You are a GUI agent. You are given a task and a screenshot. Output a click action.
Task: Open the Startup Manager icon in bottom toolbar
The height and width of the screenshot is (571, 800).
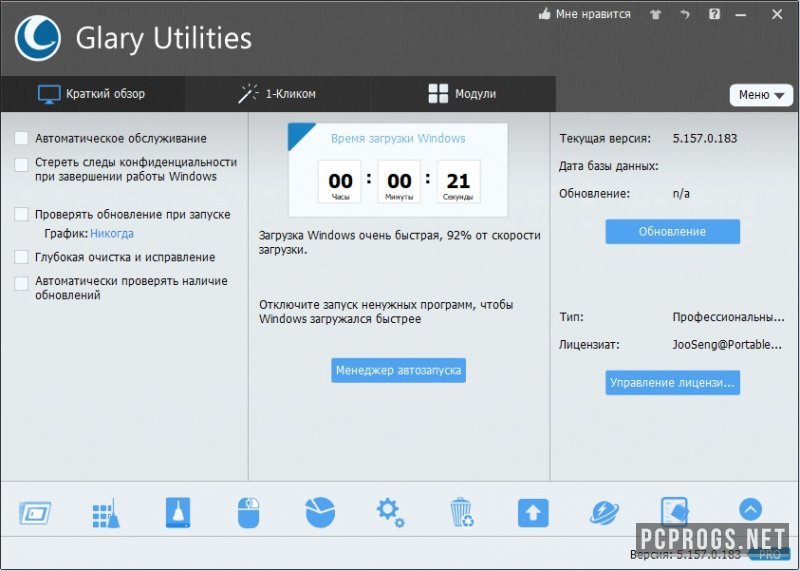click(35, 512)
